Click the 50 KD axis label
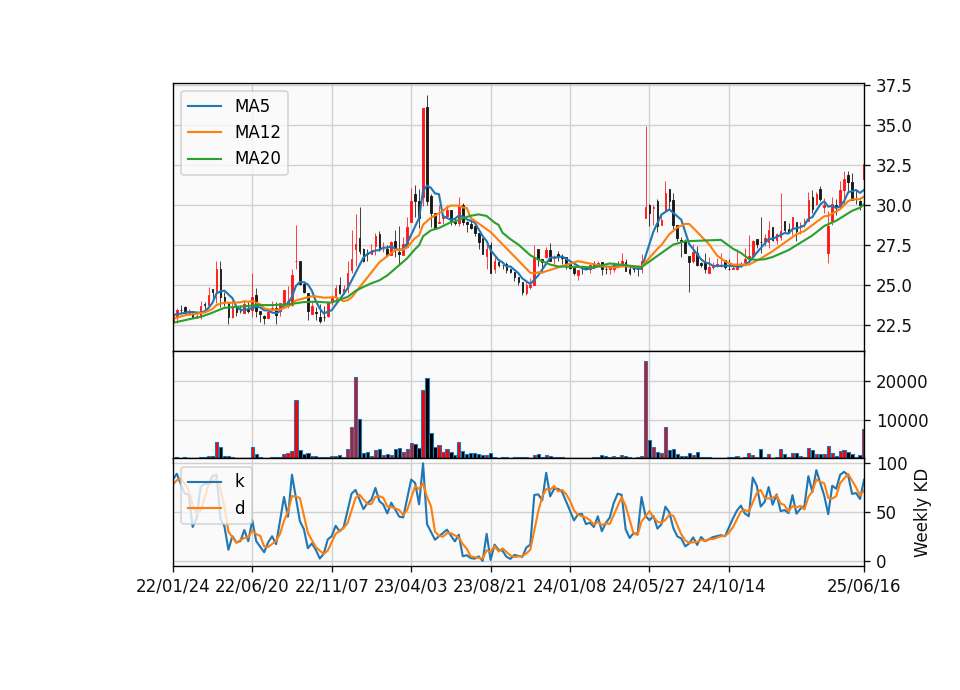This screenshot has height=690, width=960. (x=885, y=512)
